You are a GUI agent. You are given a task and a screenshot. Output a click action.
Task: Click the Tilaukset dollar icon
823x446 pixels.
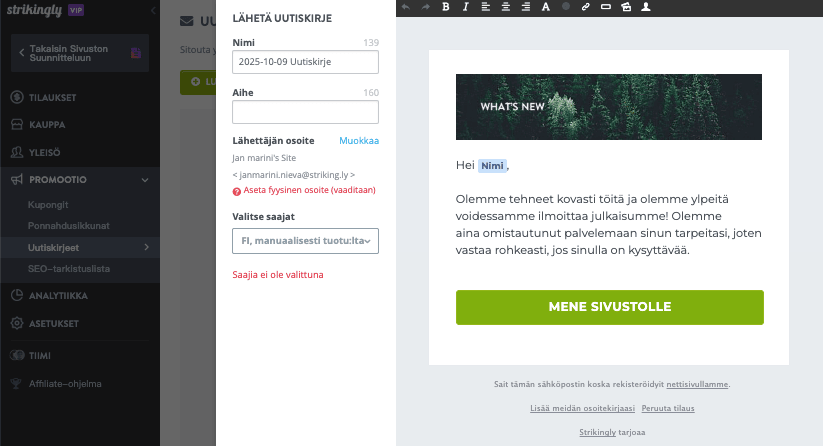pyautogui.click(x=17, y=97)
